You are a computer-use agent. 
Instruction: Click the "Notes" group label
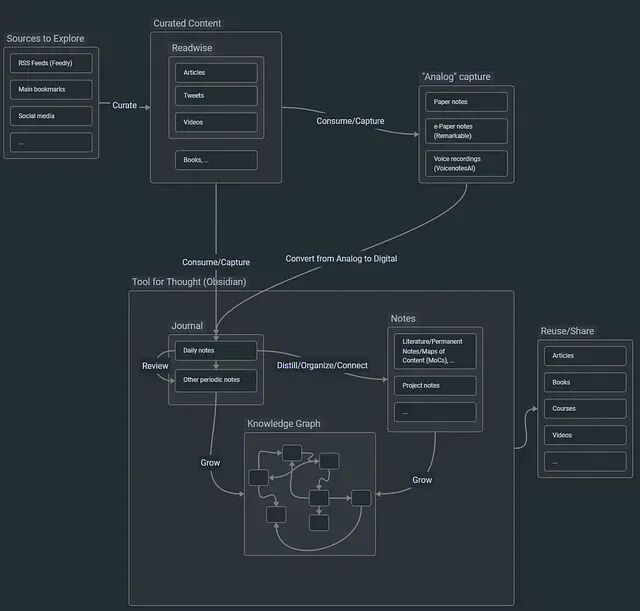tap(403, 319)
